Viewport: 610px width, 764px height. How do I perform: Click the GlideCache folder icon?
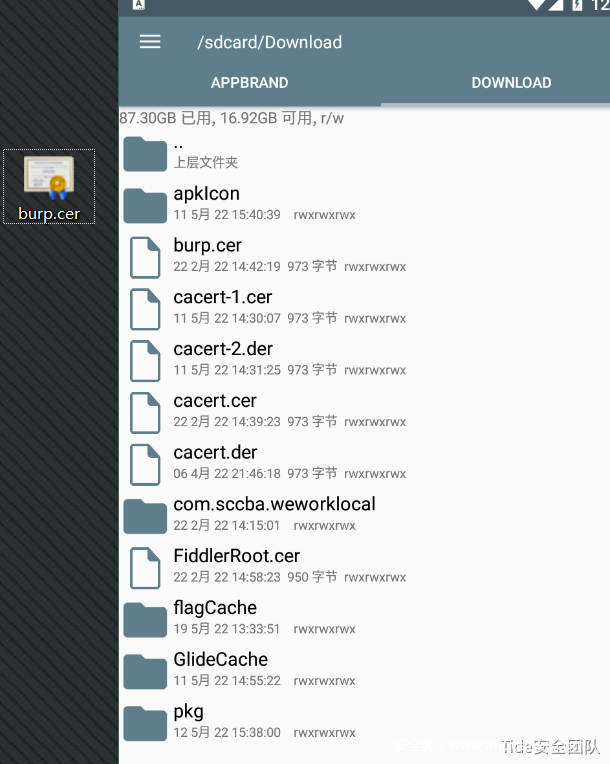145,671
